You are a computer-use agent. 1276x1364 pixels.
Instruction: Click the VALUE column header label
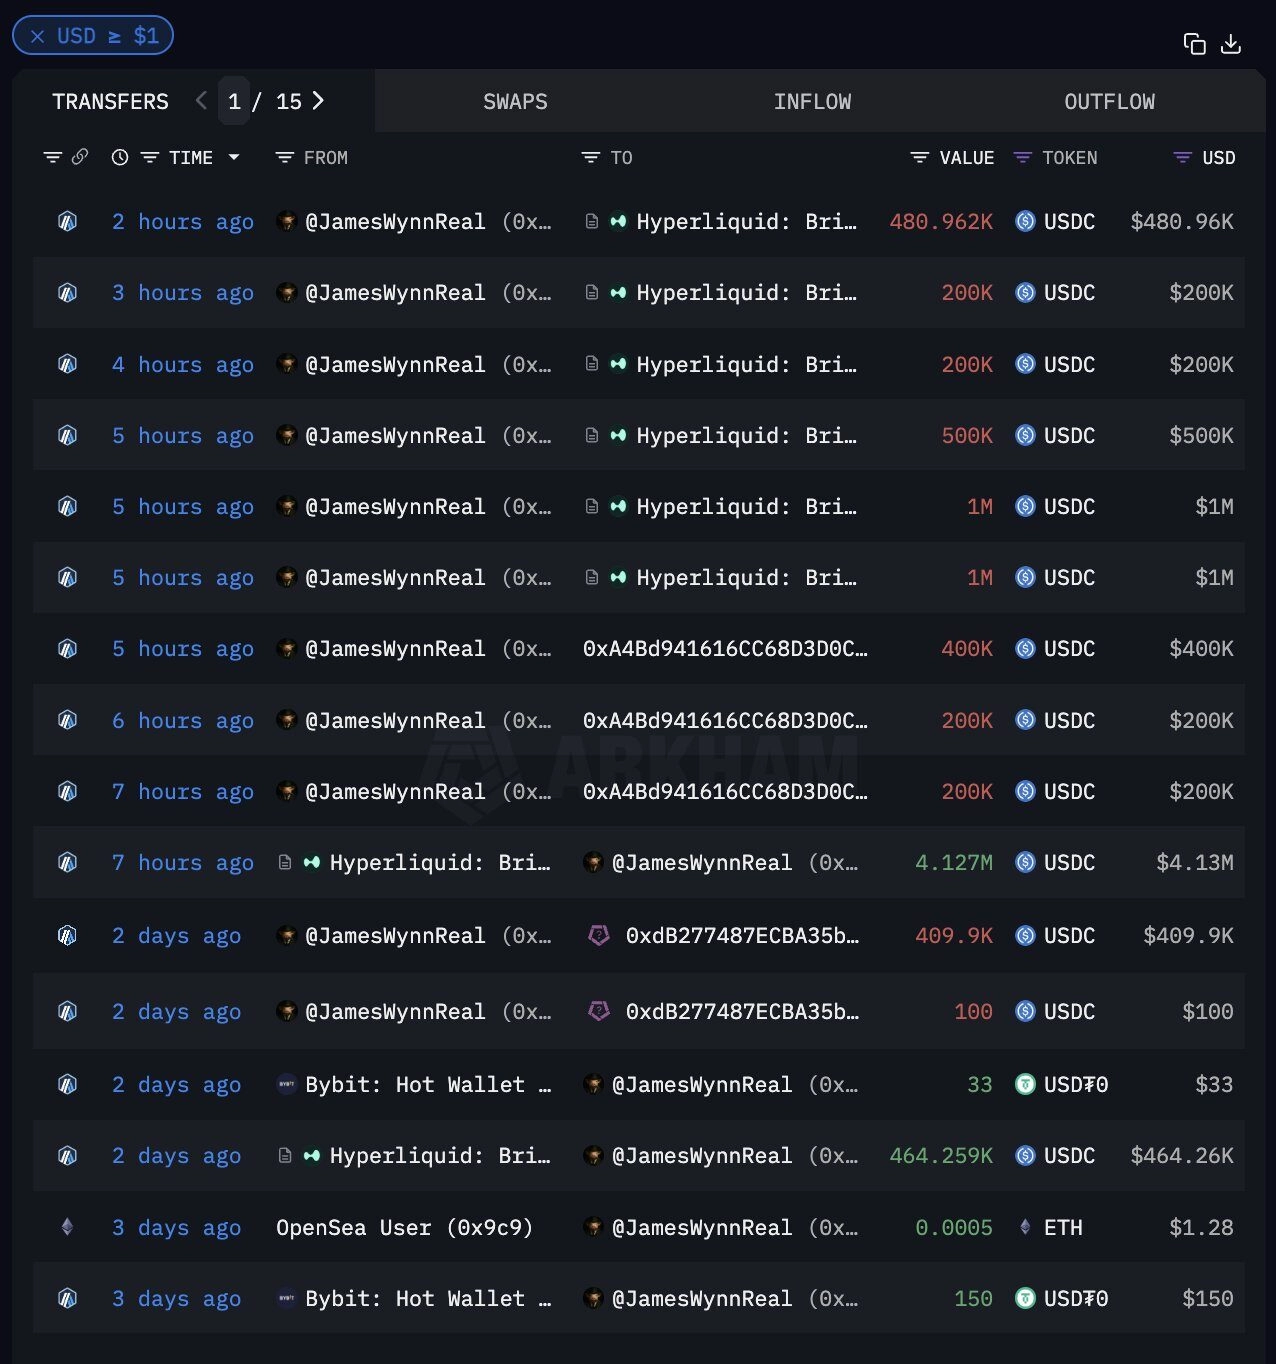coord(967,158)
